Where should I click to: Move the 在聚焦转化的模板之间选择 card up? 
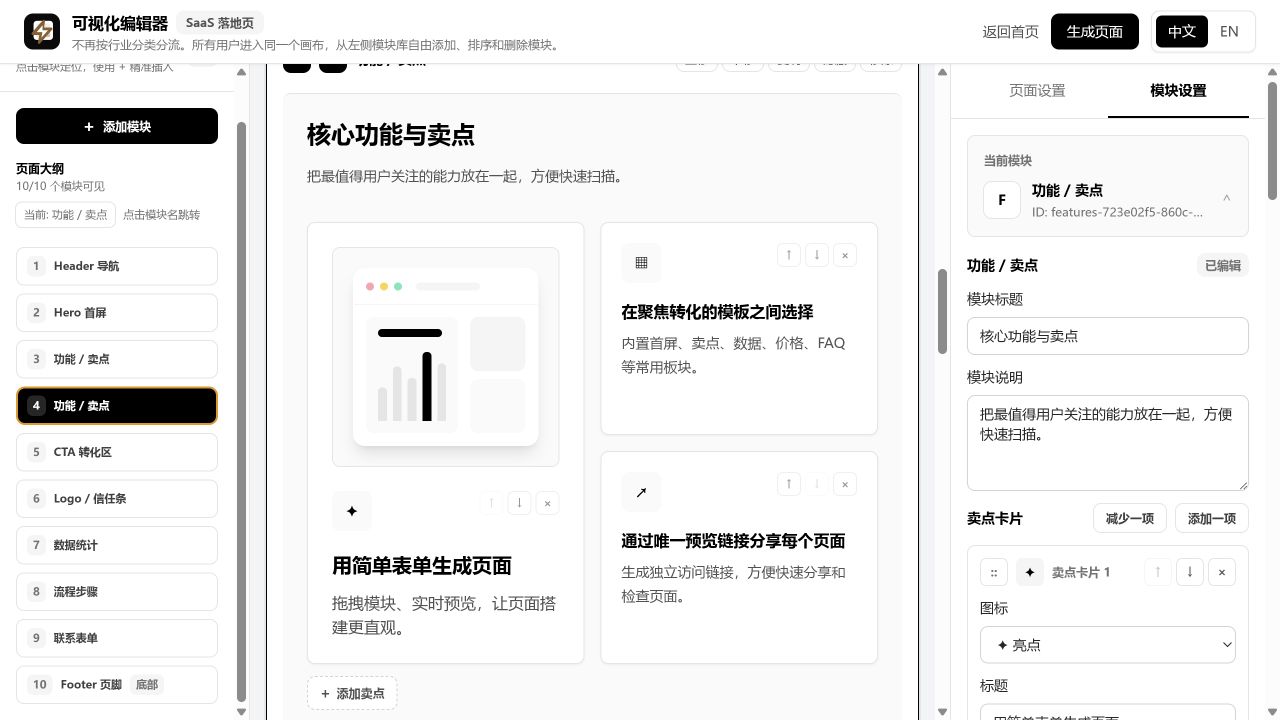click(789, 255)
